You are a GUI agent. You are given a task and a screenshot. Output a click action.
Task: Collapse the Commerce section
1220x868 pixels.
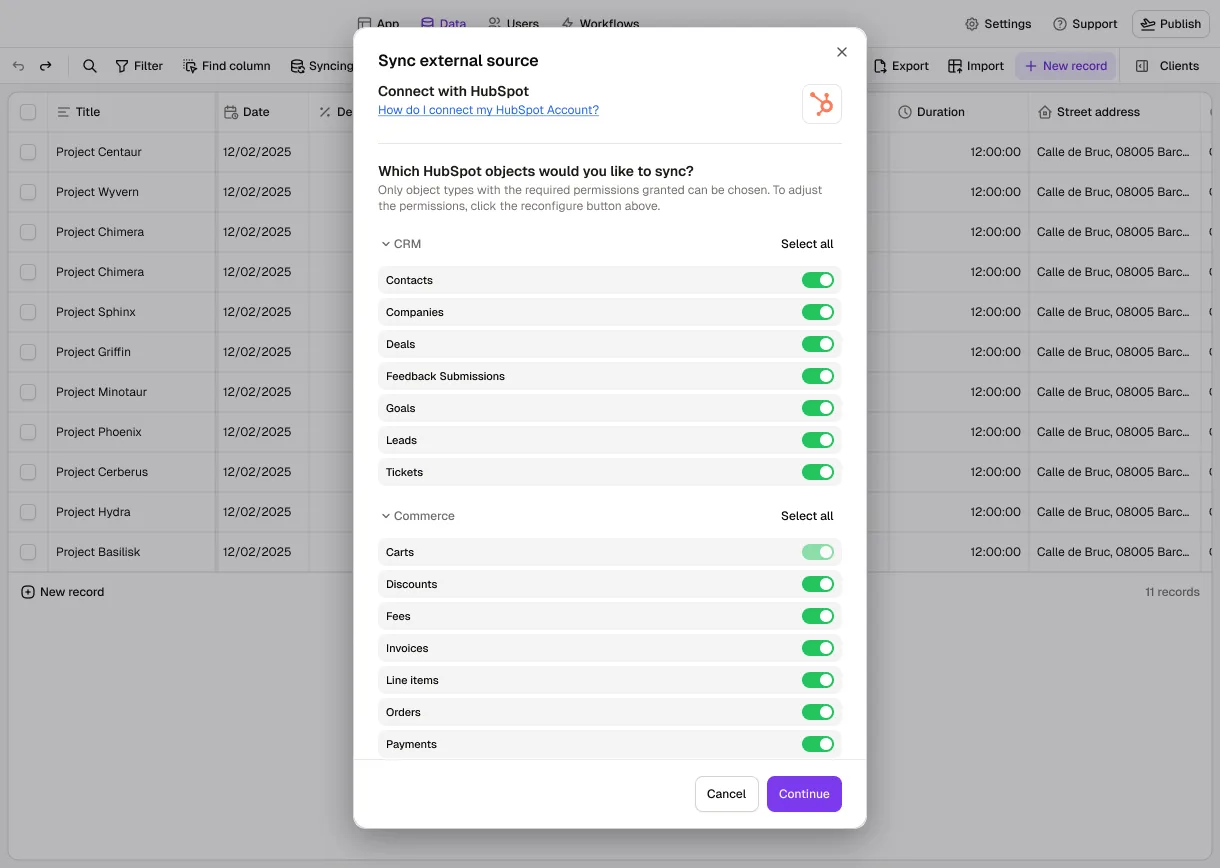click(418, 516)
